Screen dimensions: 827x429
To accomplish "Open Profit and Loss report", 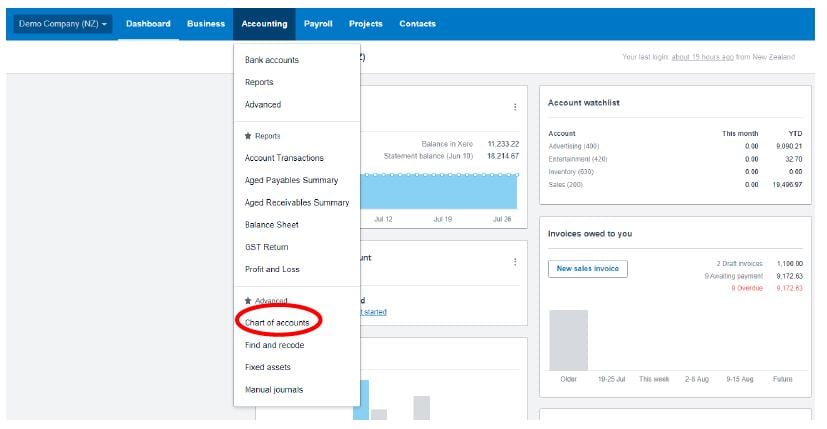I will tap(272, 269).
